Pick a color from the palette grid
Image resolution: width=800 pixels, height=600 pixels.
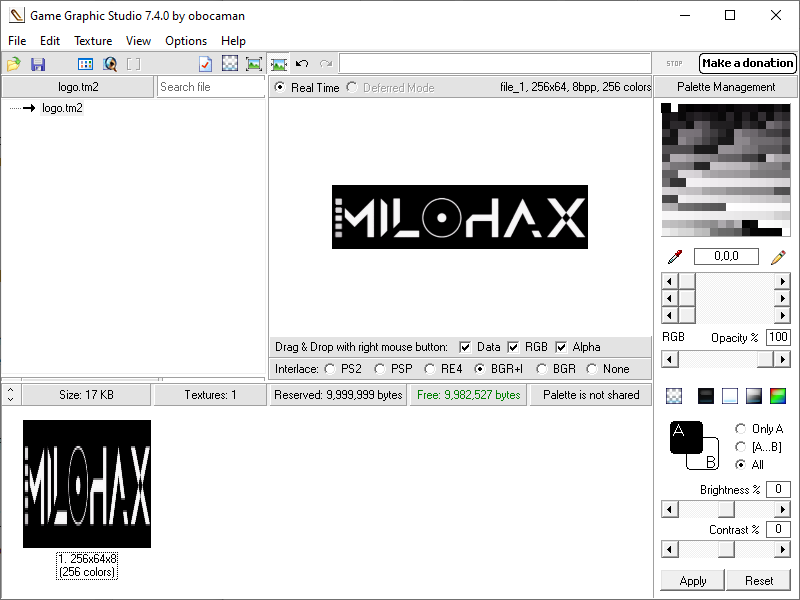tap(726, 170)
